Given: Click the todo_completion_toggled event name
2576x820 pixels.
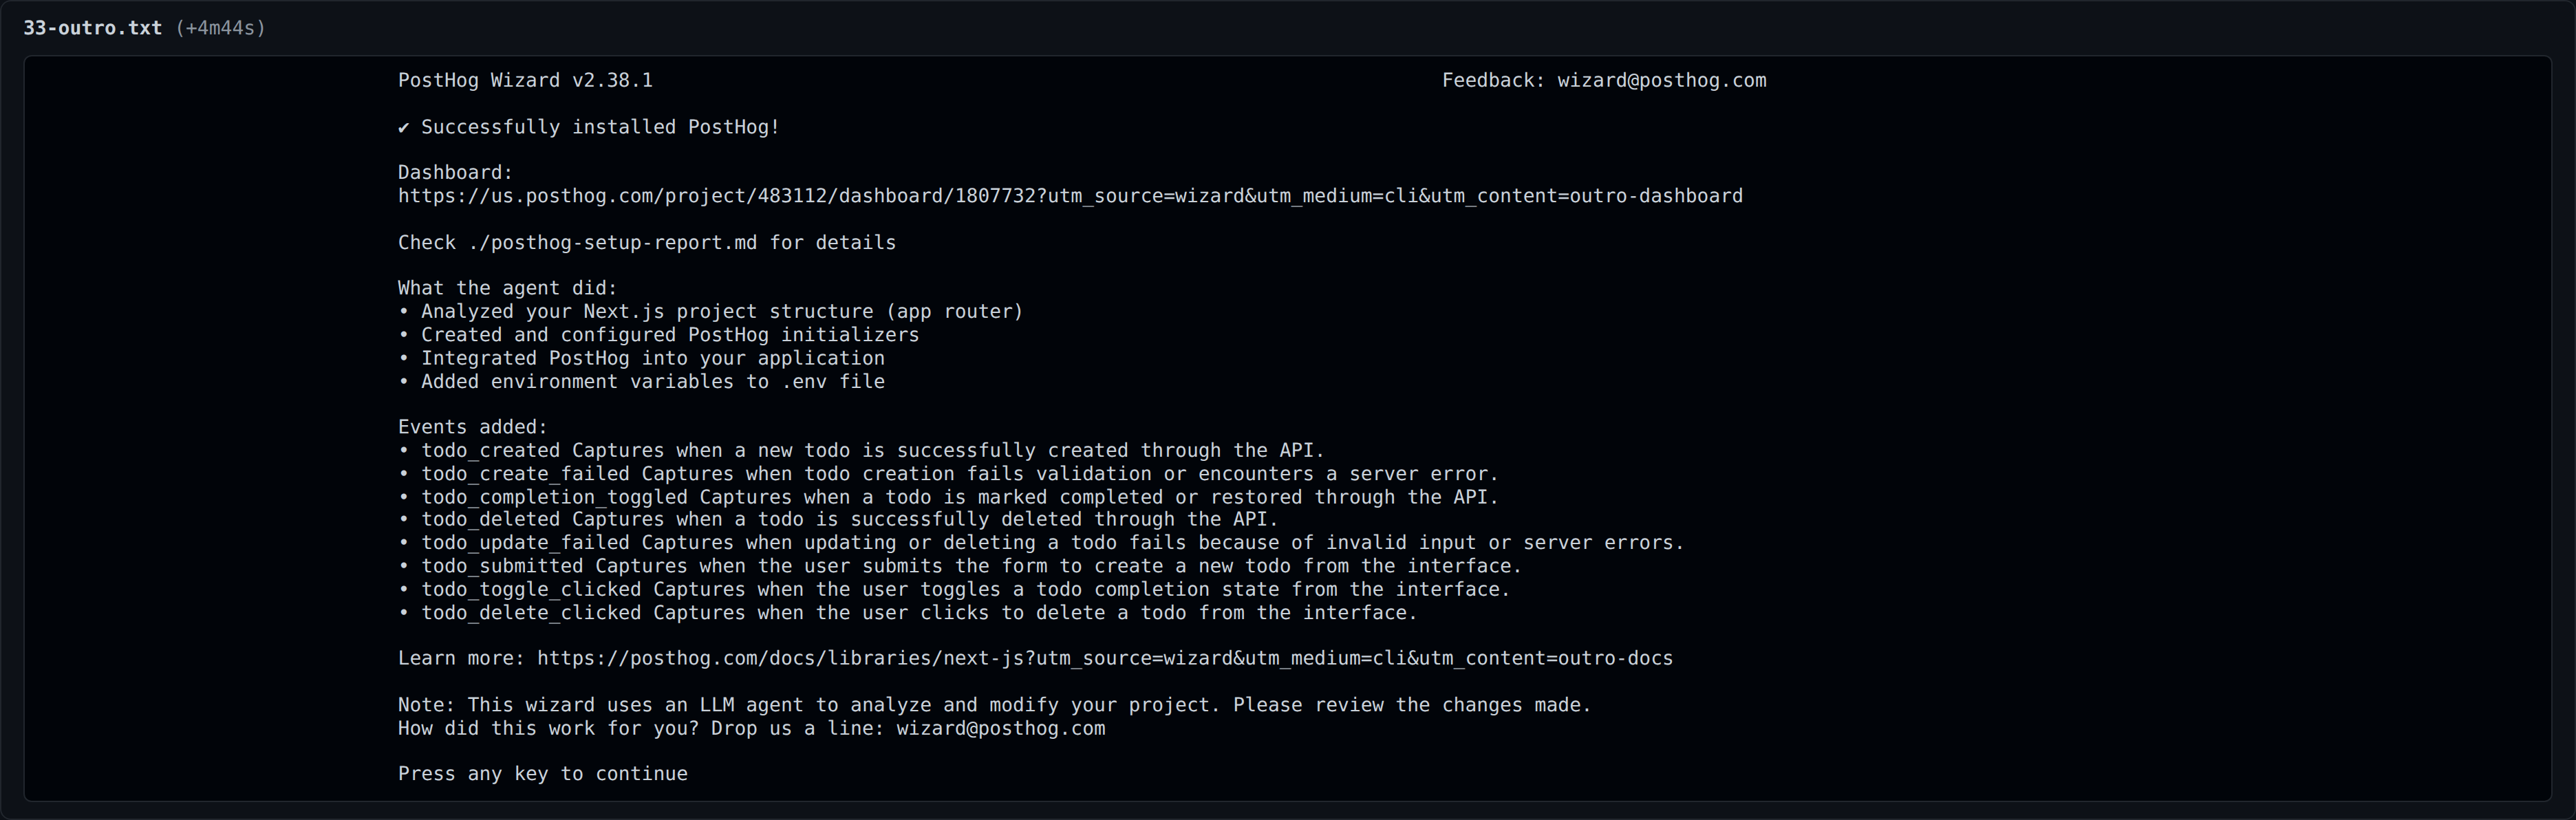Looking at the screenshot, I should pyautogui.click(x=554, y=497).
